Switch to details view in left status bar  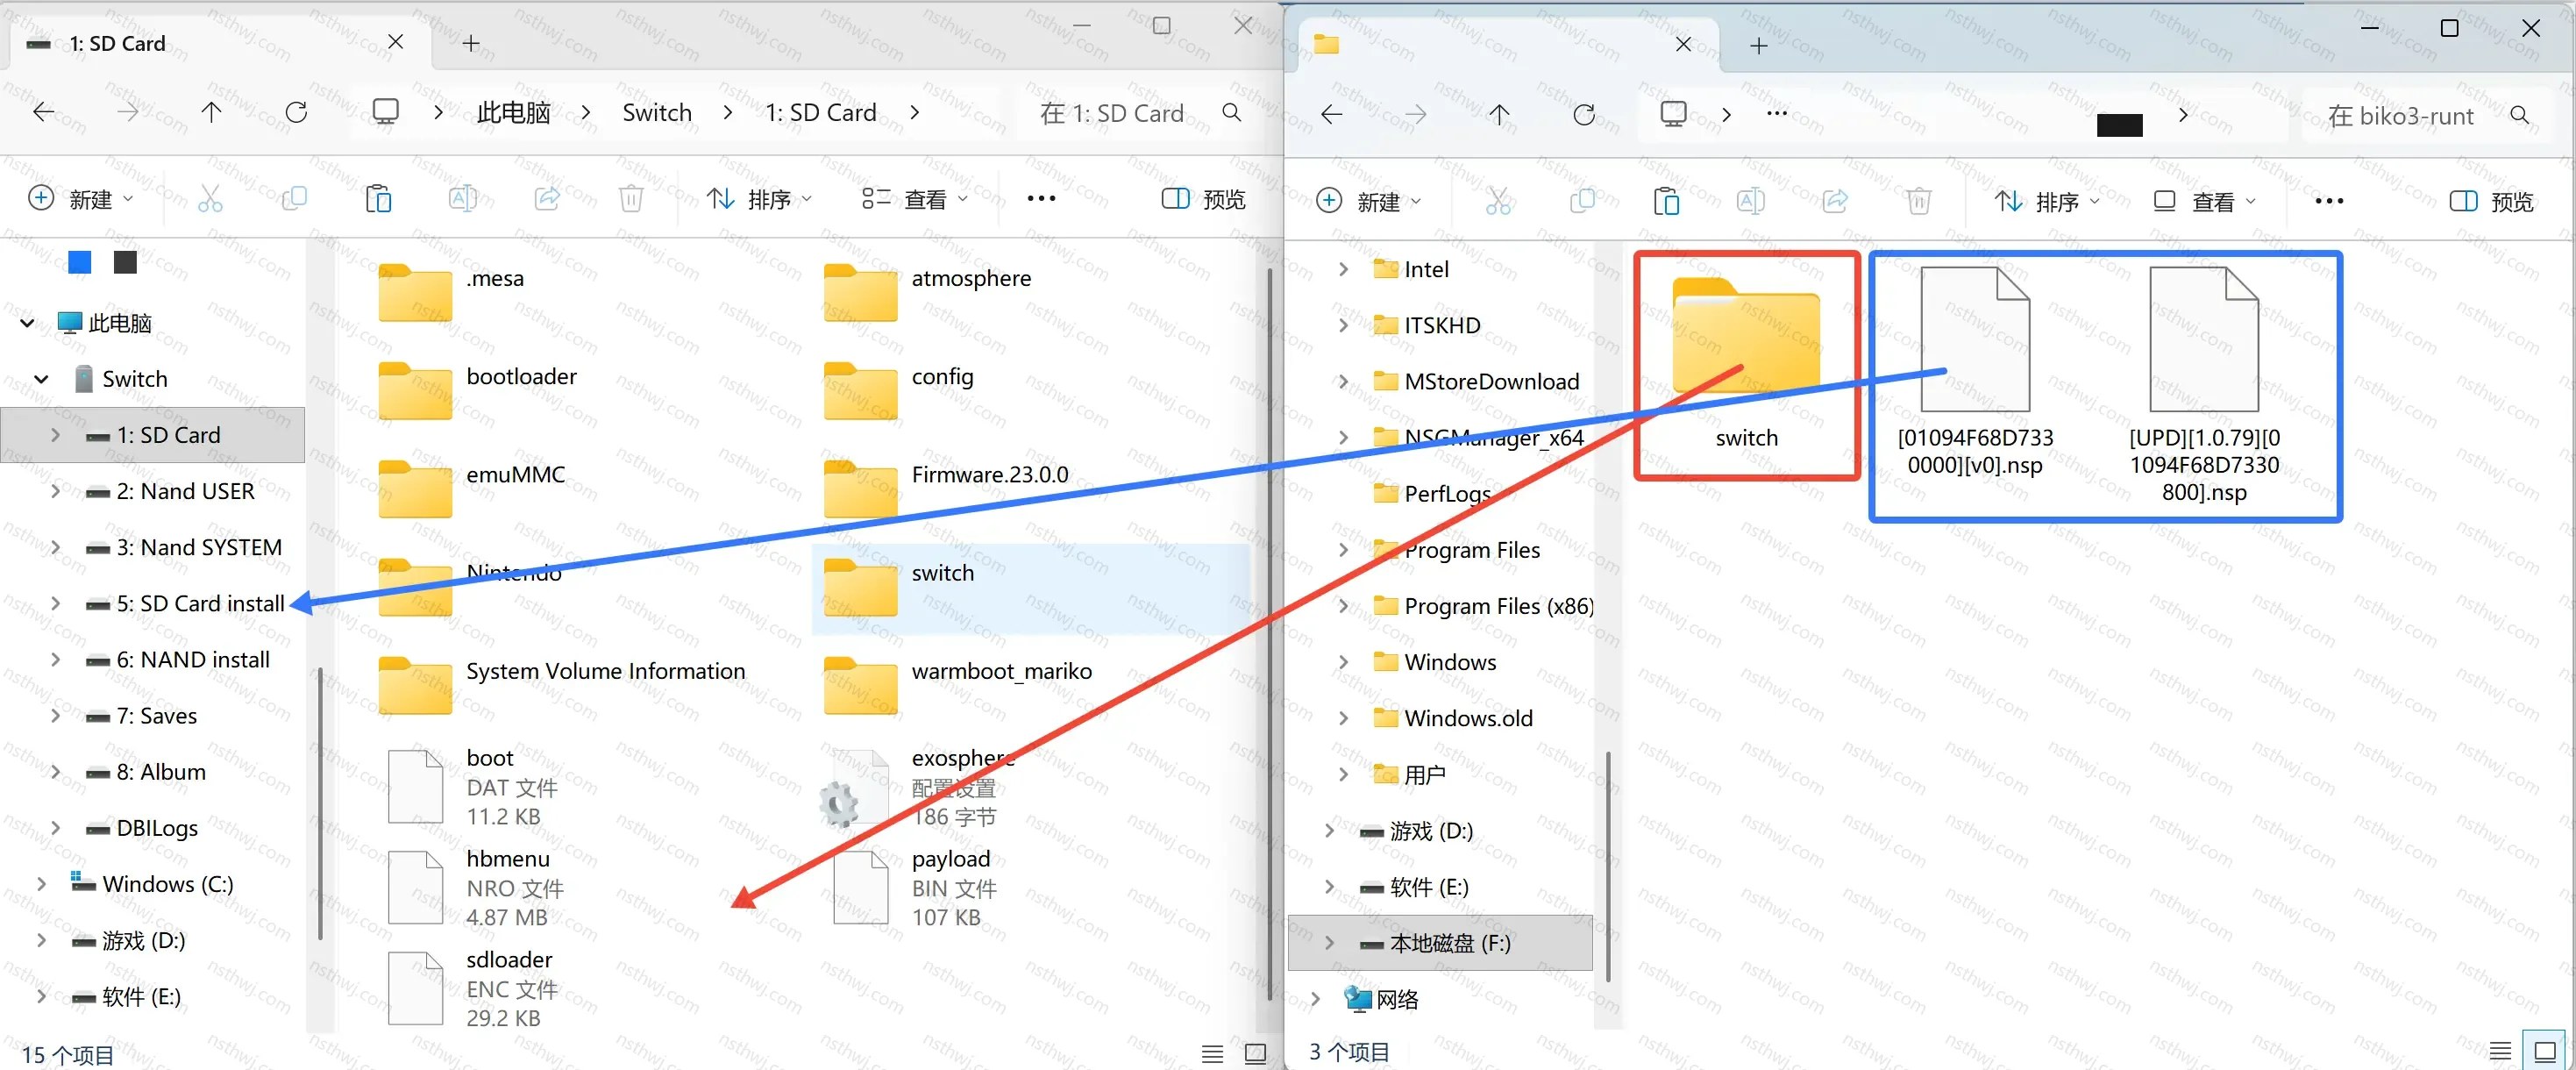[1212, 1053]
